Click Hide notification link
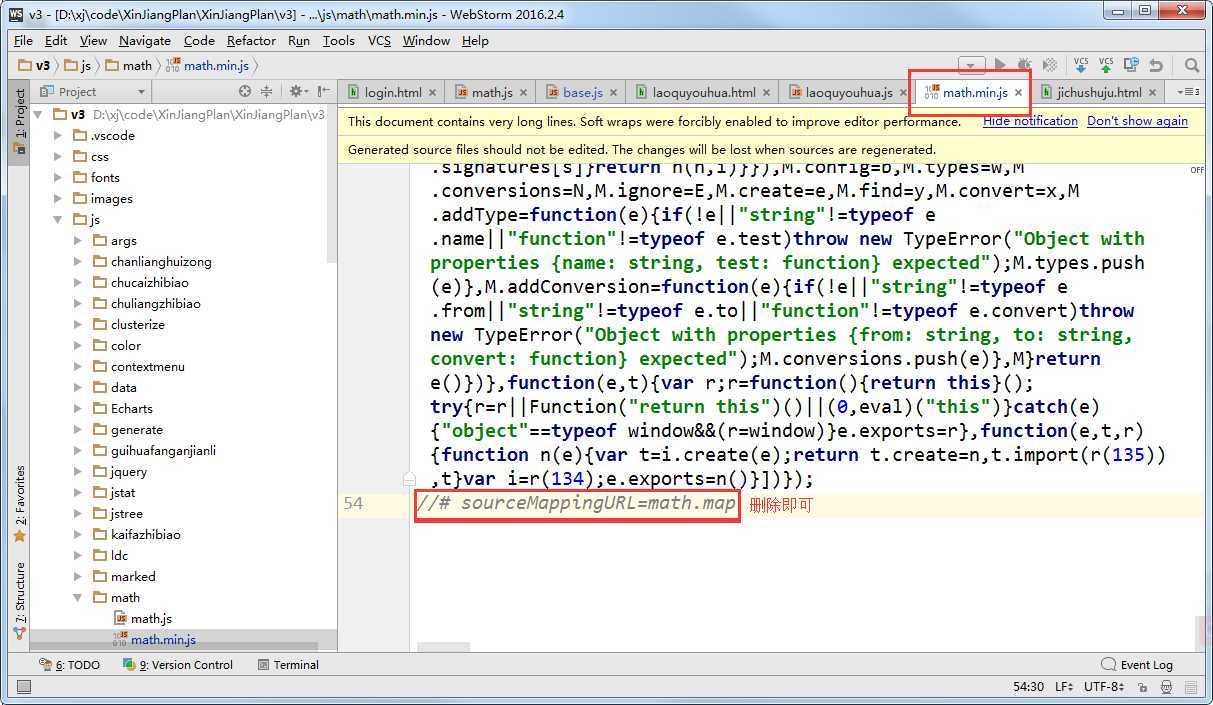This screenshot has height=705, width=1213. point(1030,121)
